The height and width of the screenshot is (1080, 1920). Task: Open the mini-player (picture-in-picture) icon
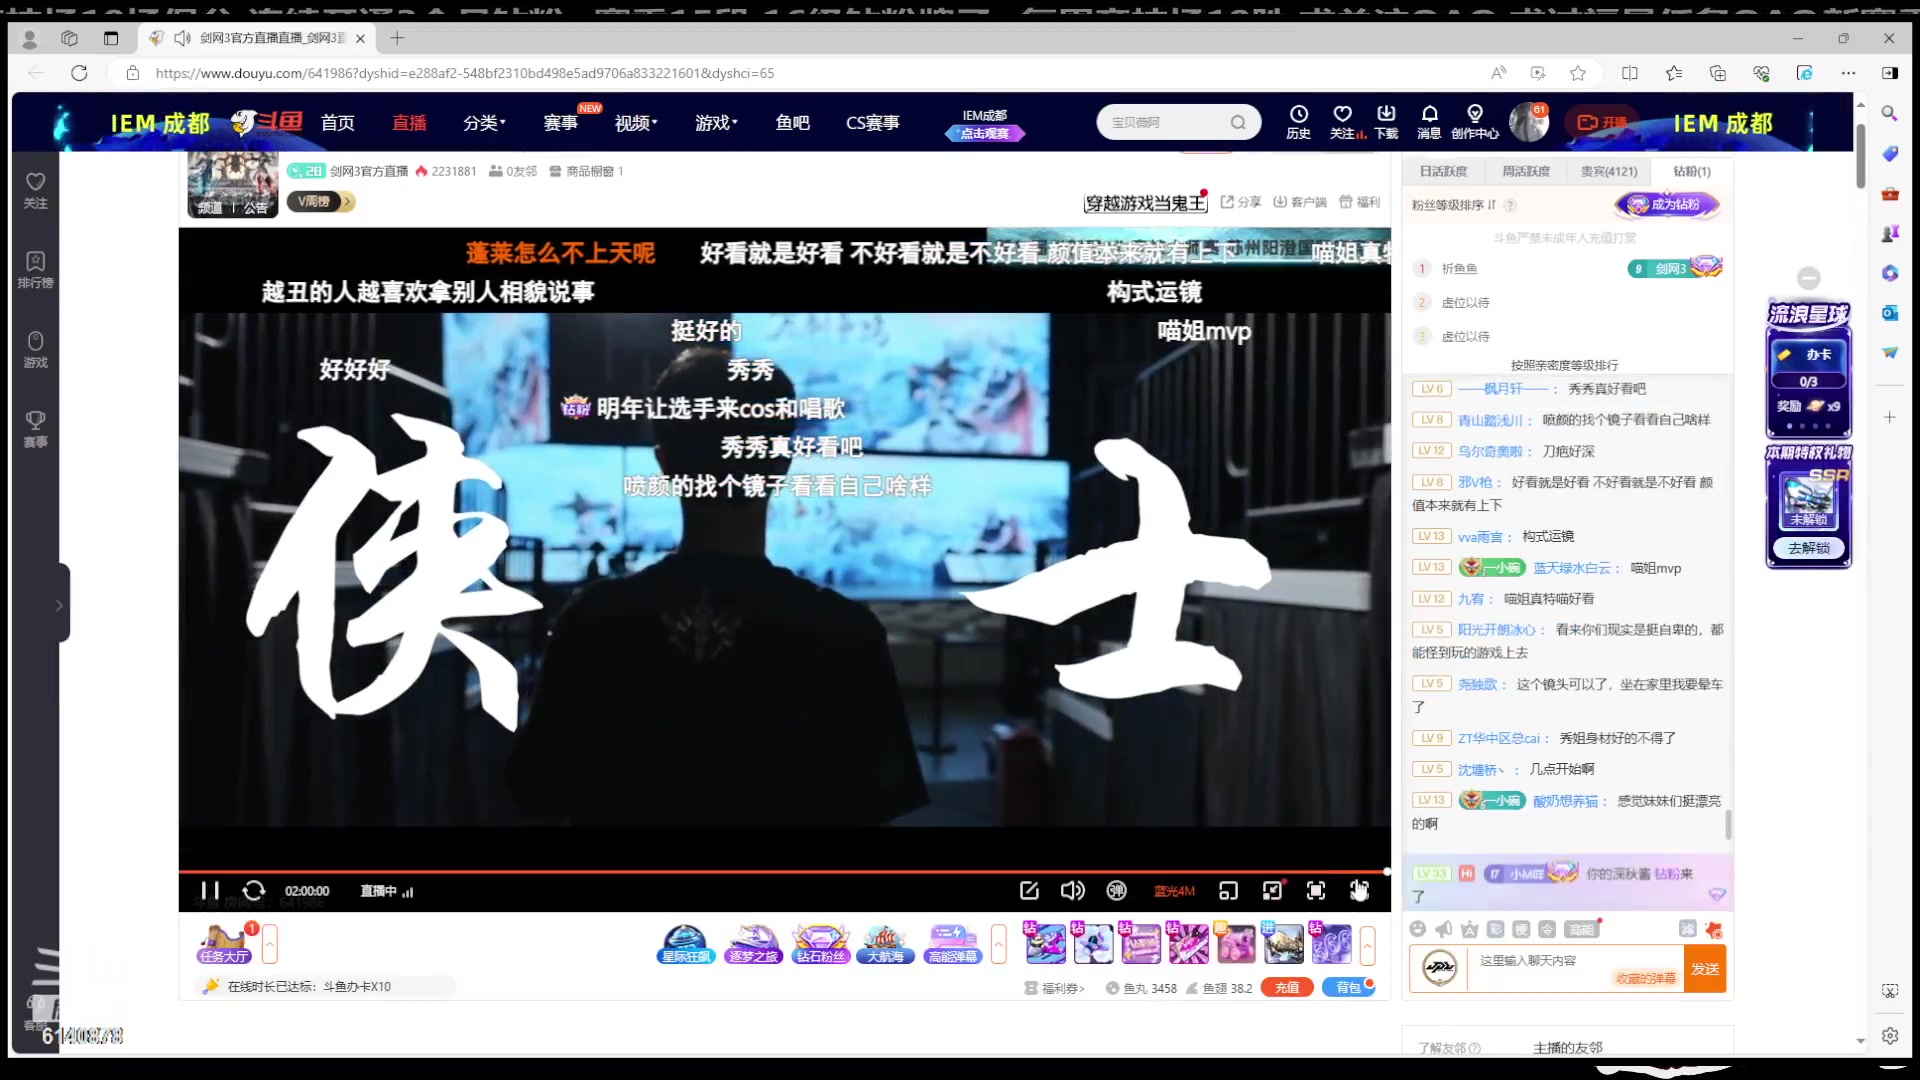[x=1229, y=890]
